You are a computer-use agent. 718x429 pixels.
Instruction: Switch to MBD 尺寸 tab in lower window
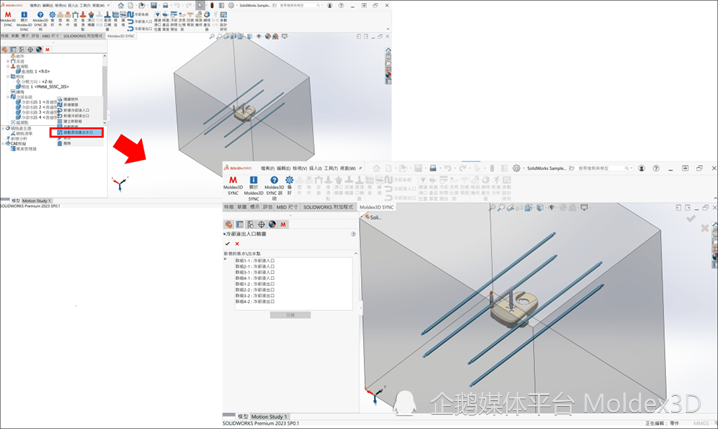pos(287,207)
